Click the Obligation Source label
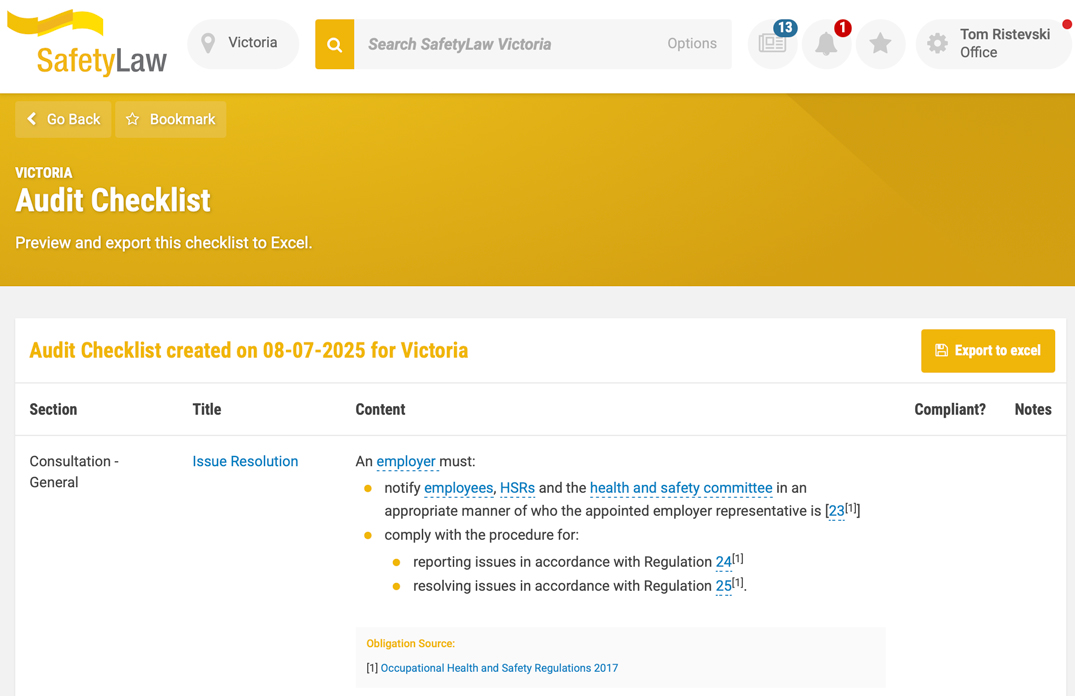1075x696 pixels. (411, 644)
